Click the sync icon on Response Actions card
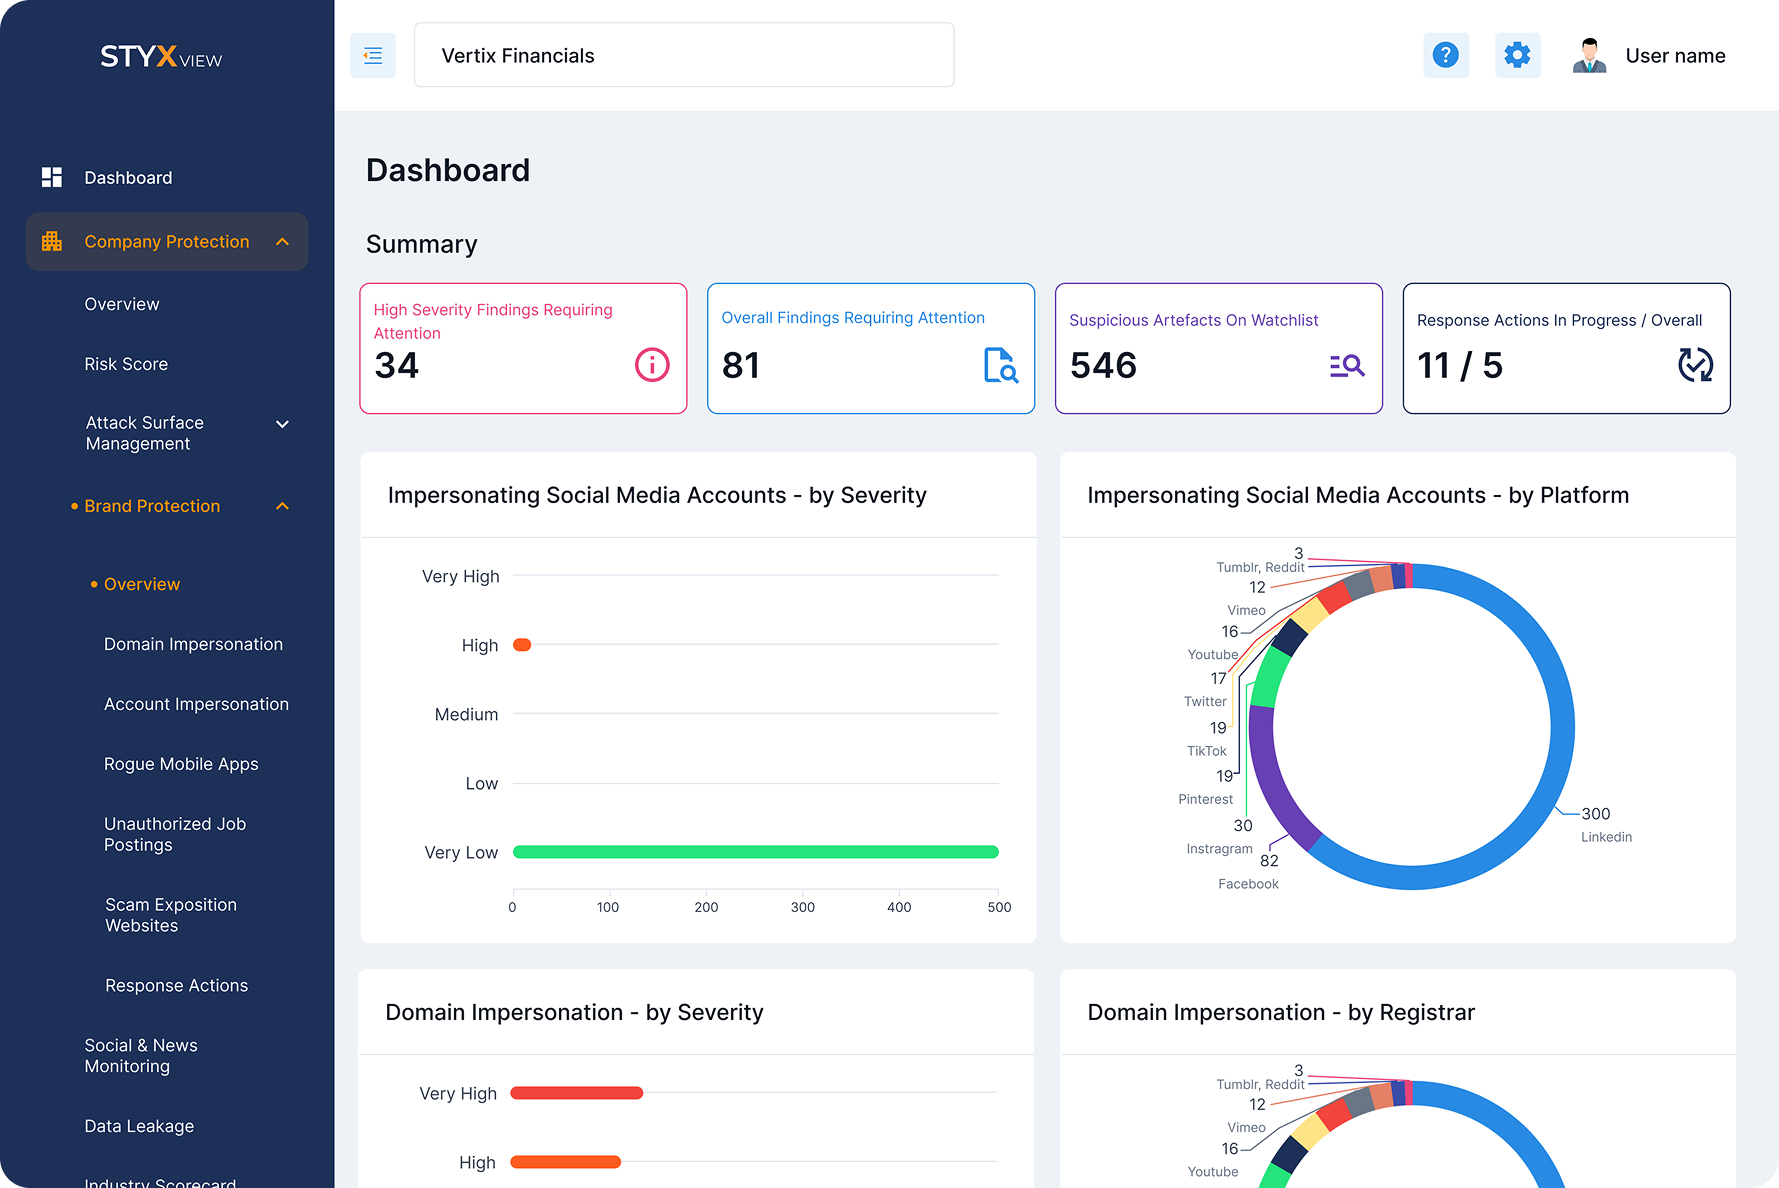This screenshot has width=1779, height=1188. (1695, 365)
